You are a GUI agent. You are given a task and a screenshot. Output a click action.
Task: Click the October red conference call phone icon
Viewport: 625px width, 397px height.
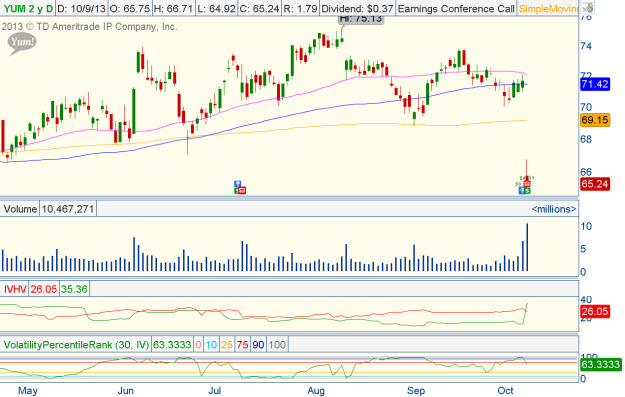point(527,184)
